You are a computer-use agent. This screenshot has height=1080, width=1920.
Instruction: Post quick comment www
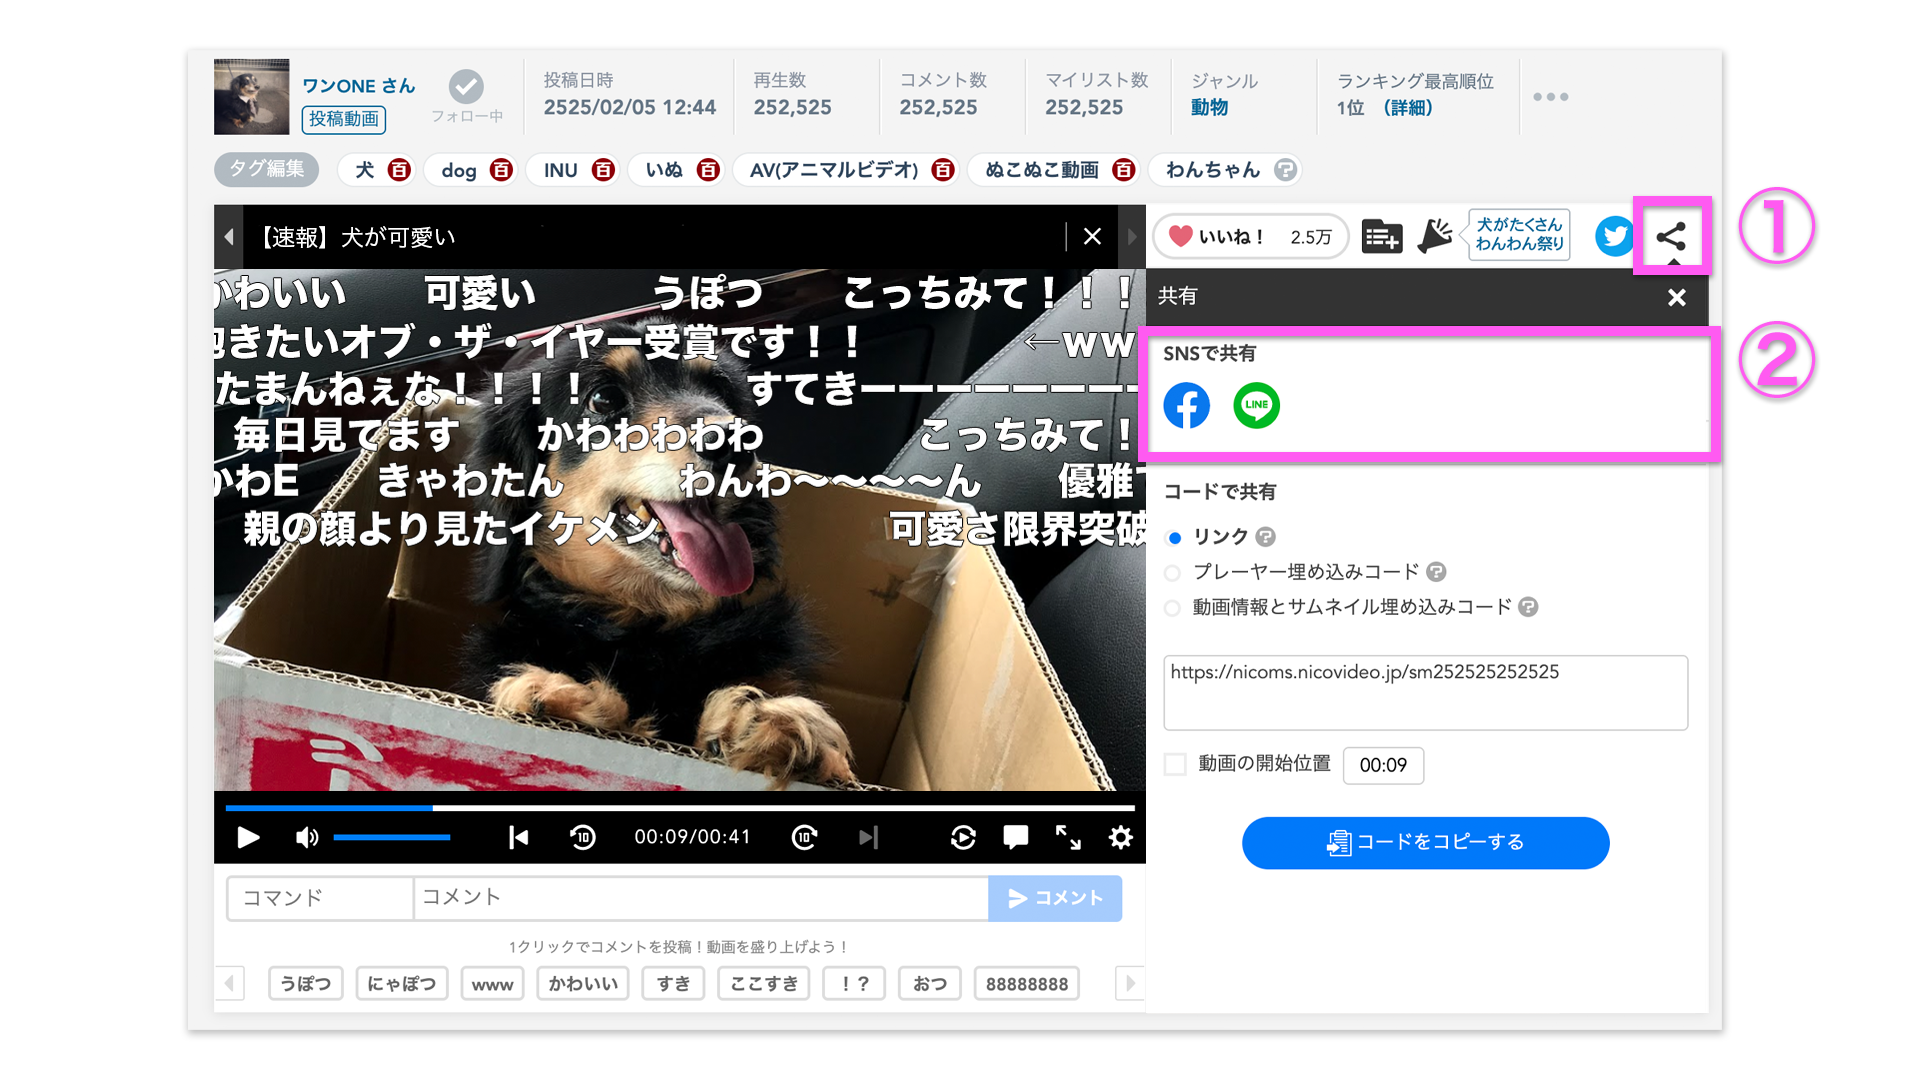click(492, 984)
